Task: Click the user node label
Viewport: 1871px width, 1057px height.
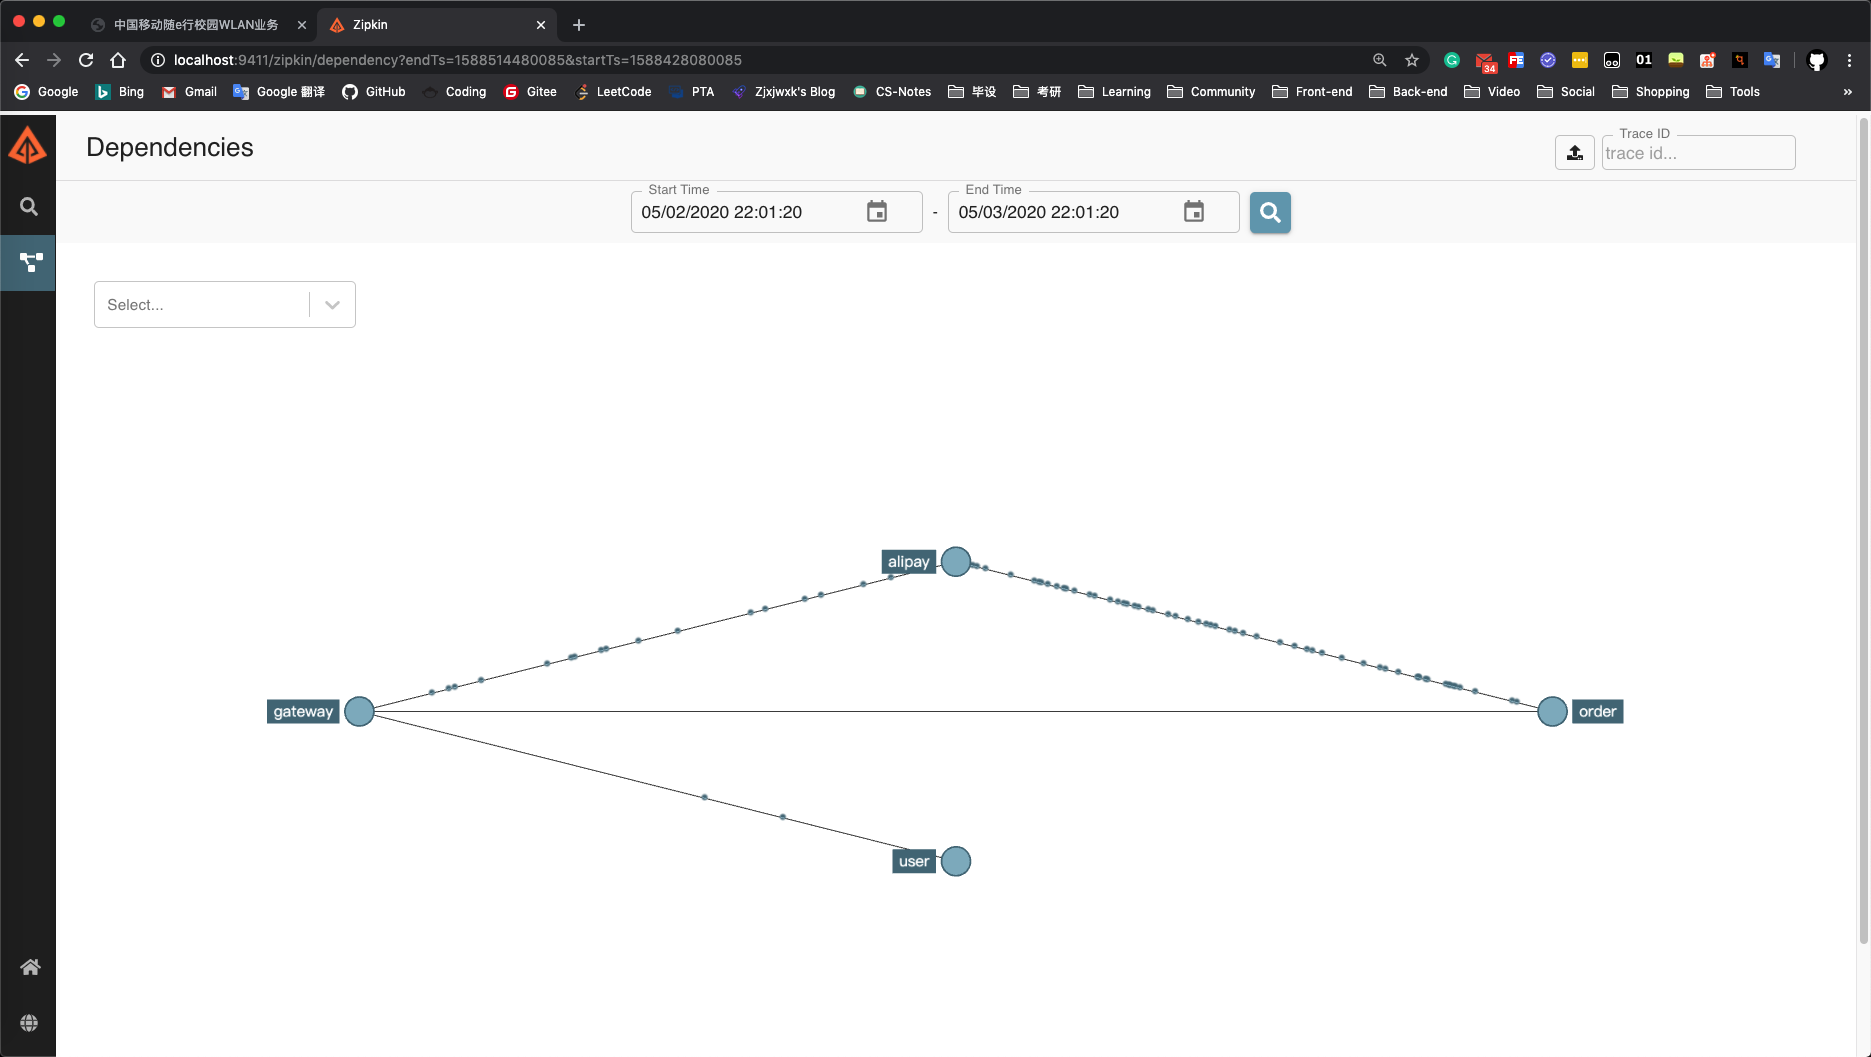Action: 913,861
